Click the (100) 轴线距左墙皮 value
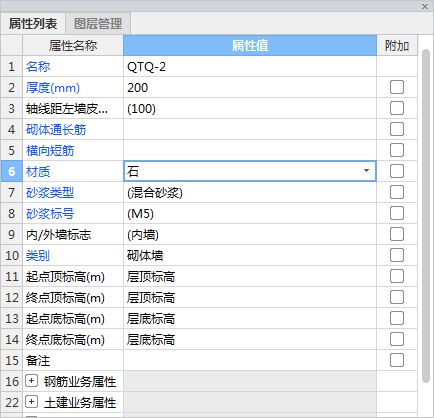434x418 pixels. pos(250,109)
